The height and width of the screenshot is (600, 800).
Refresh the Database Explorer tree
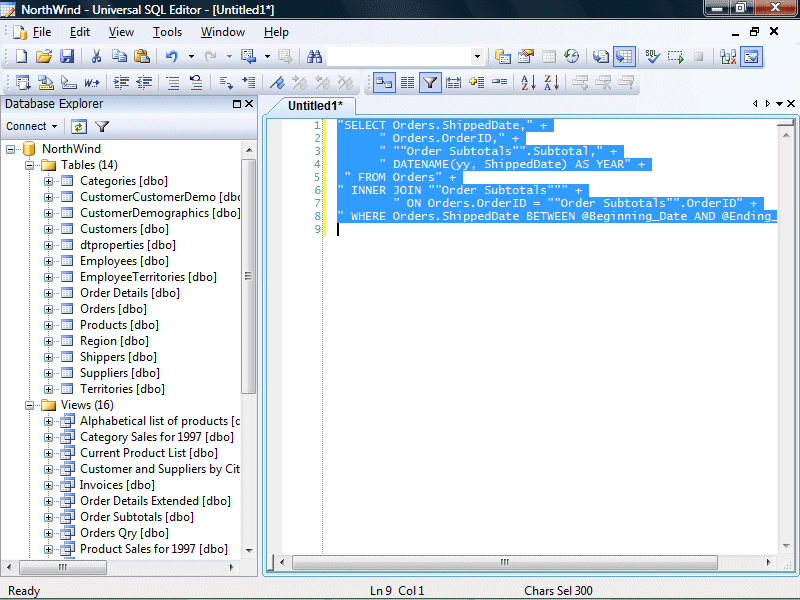[79, 127]
